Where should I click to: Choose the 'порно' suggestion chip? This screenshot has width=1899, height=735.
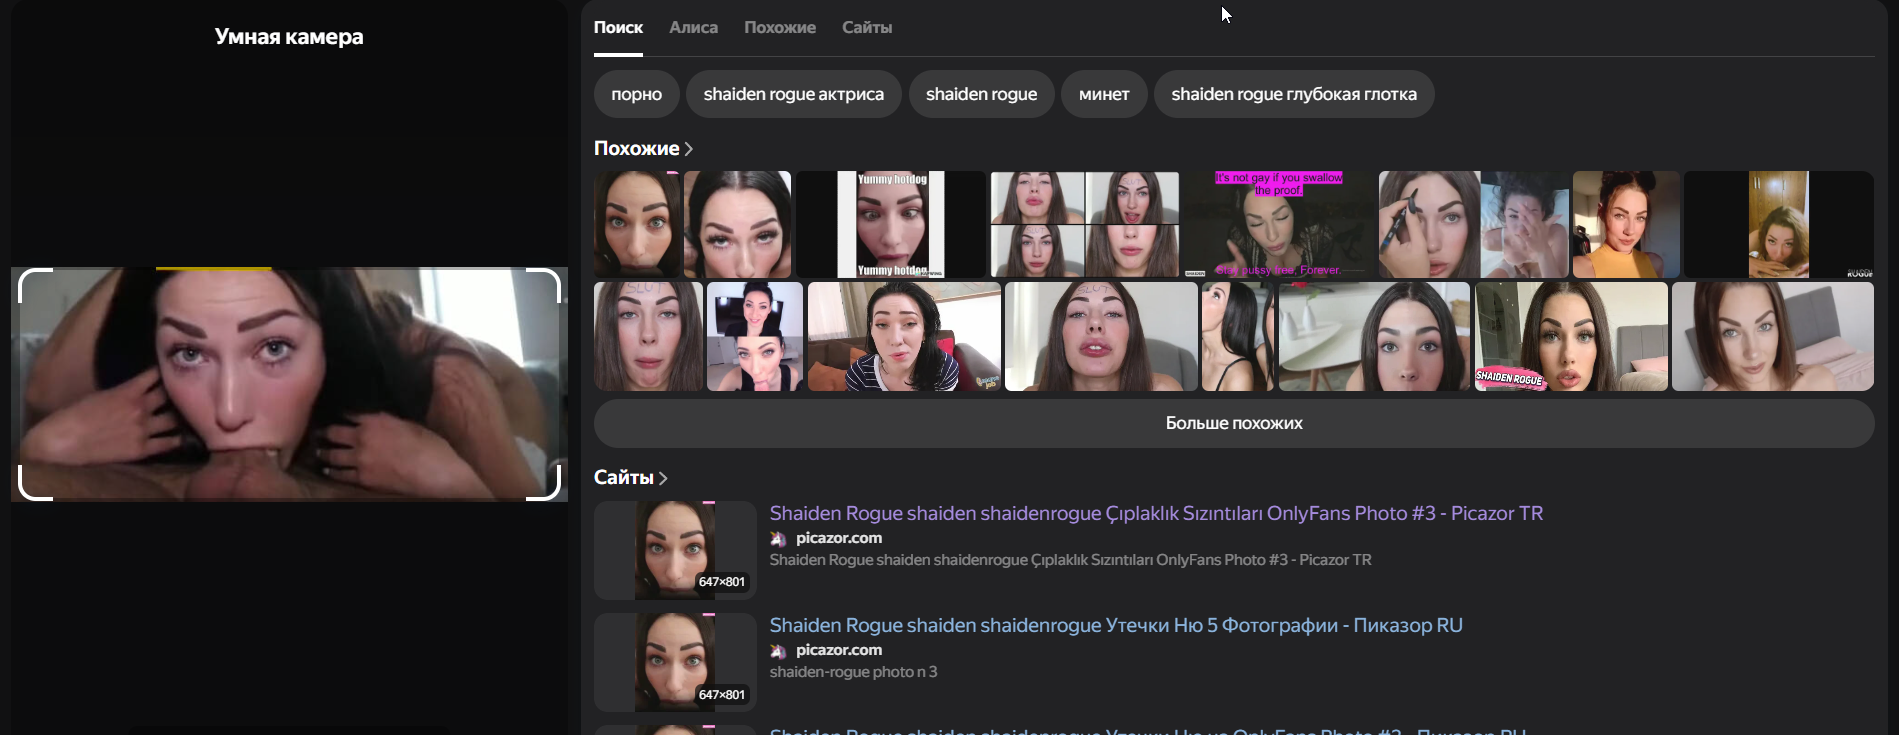pos(637,94)
